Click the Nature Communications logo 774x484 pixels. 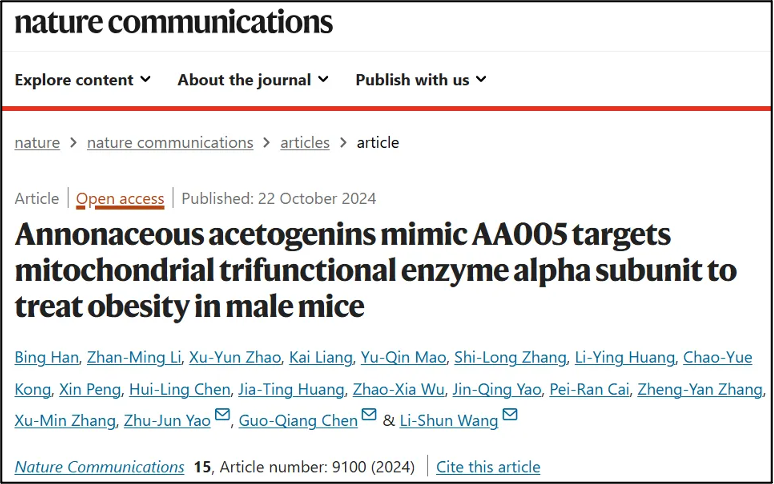pos(173,24)
